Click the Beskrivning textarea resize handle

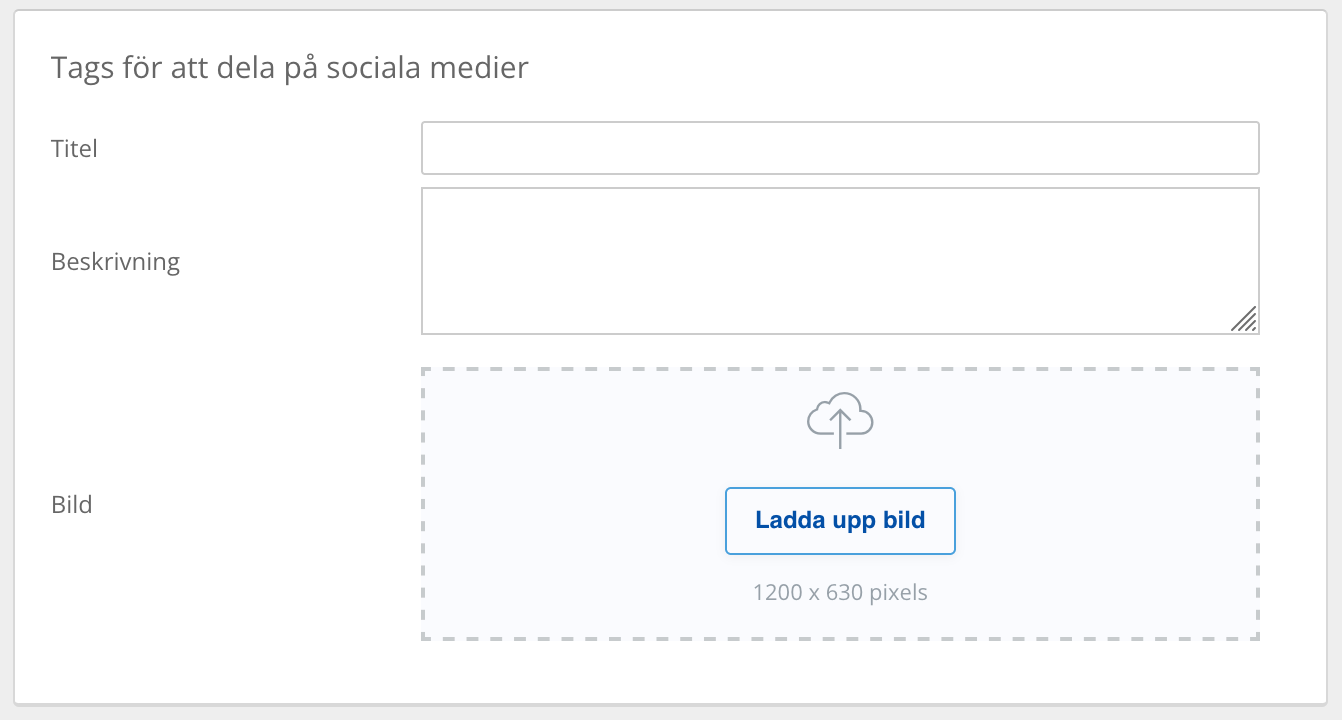point(1244,319)
